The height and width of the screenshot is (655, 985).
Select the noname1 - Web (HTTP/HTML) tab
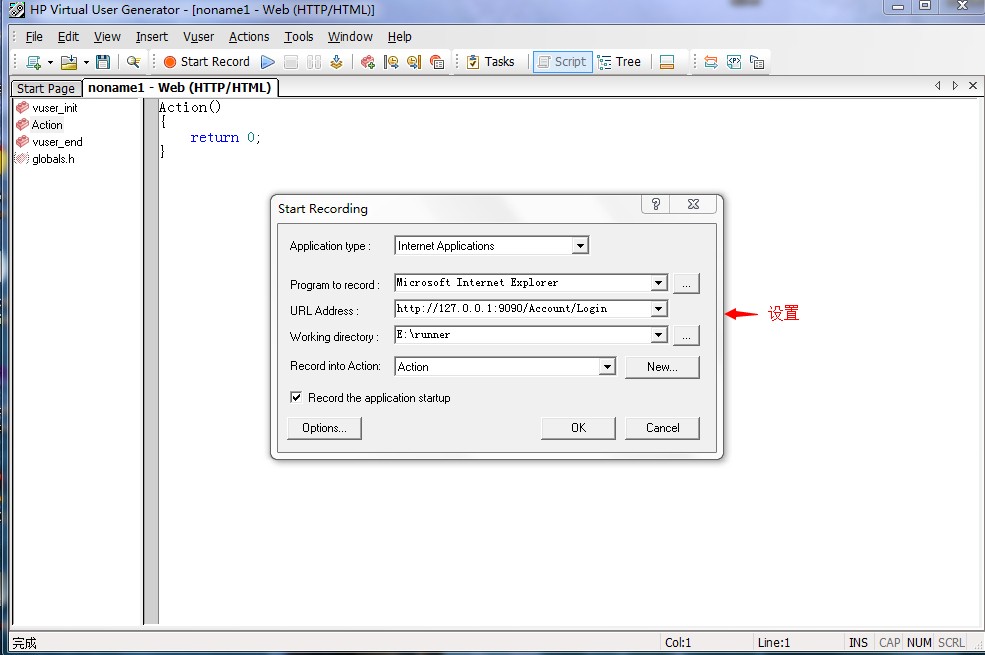tap(180, 88)
